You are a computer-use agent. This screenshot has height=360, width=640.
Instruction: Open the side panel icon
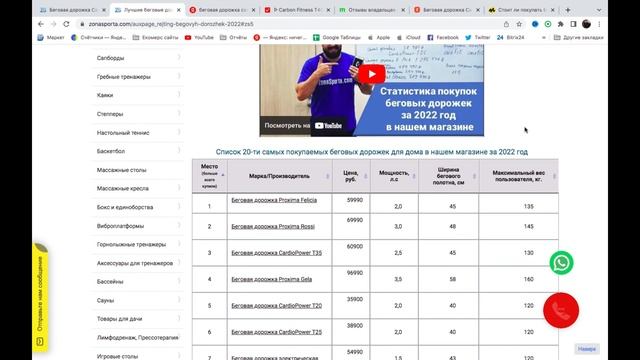573,24
